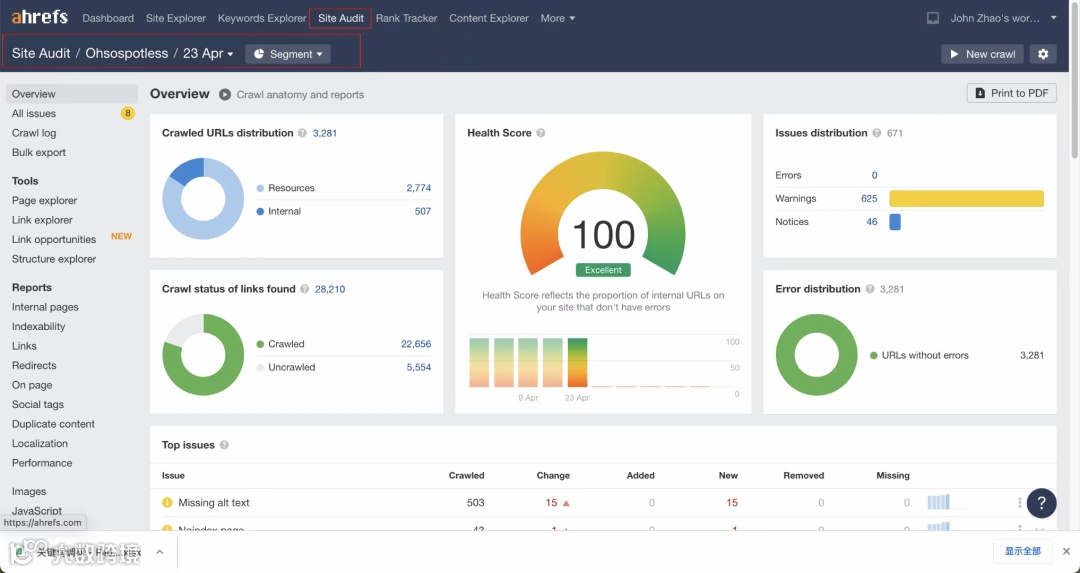Screen dimensions: 1080x573
Task: Click the Print to PDF button
Action: point(1012,93)
